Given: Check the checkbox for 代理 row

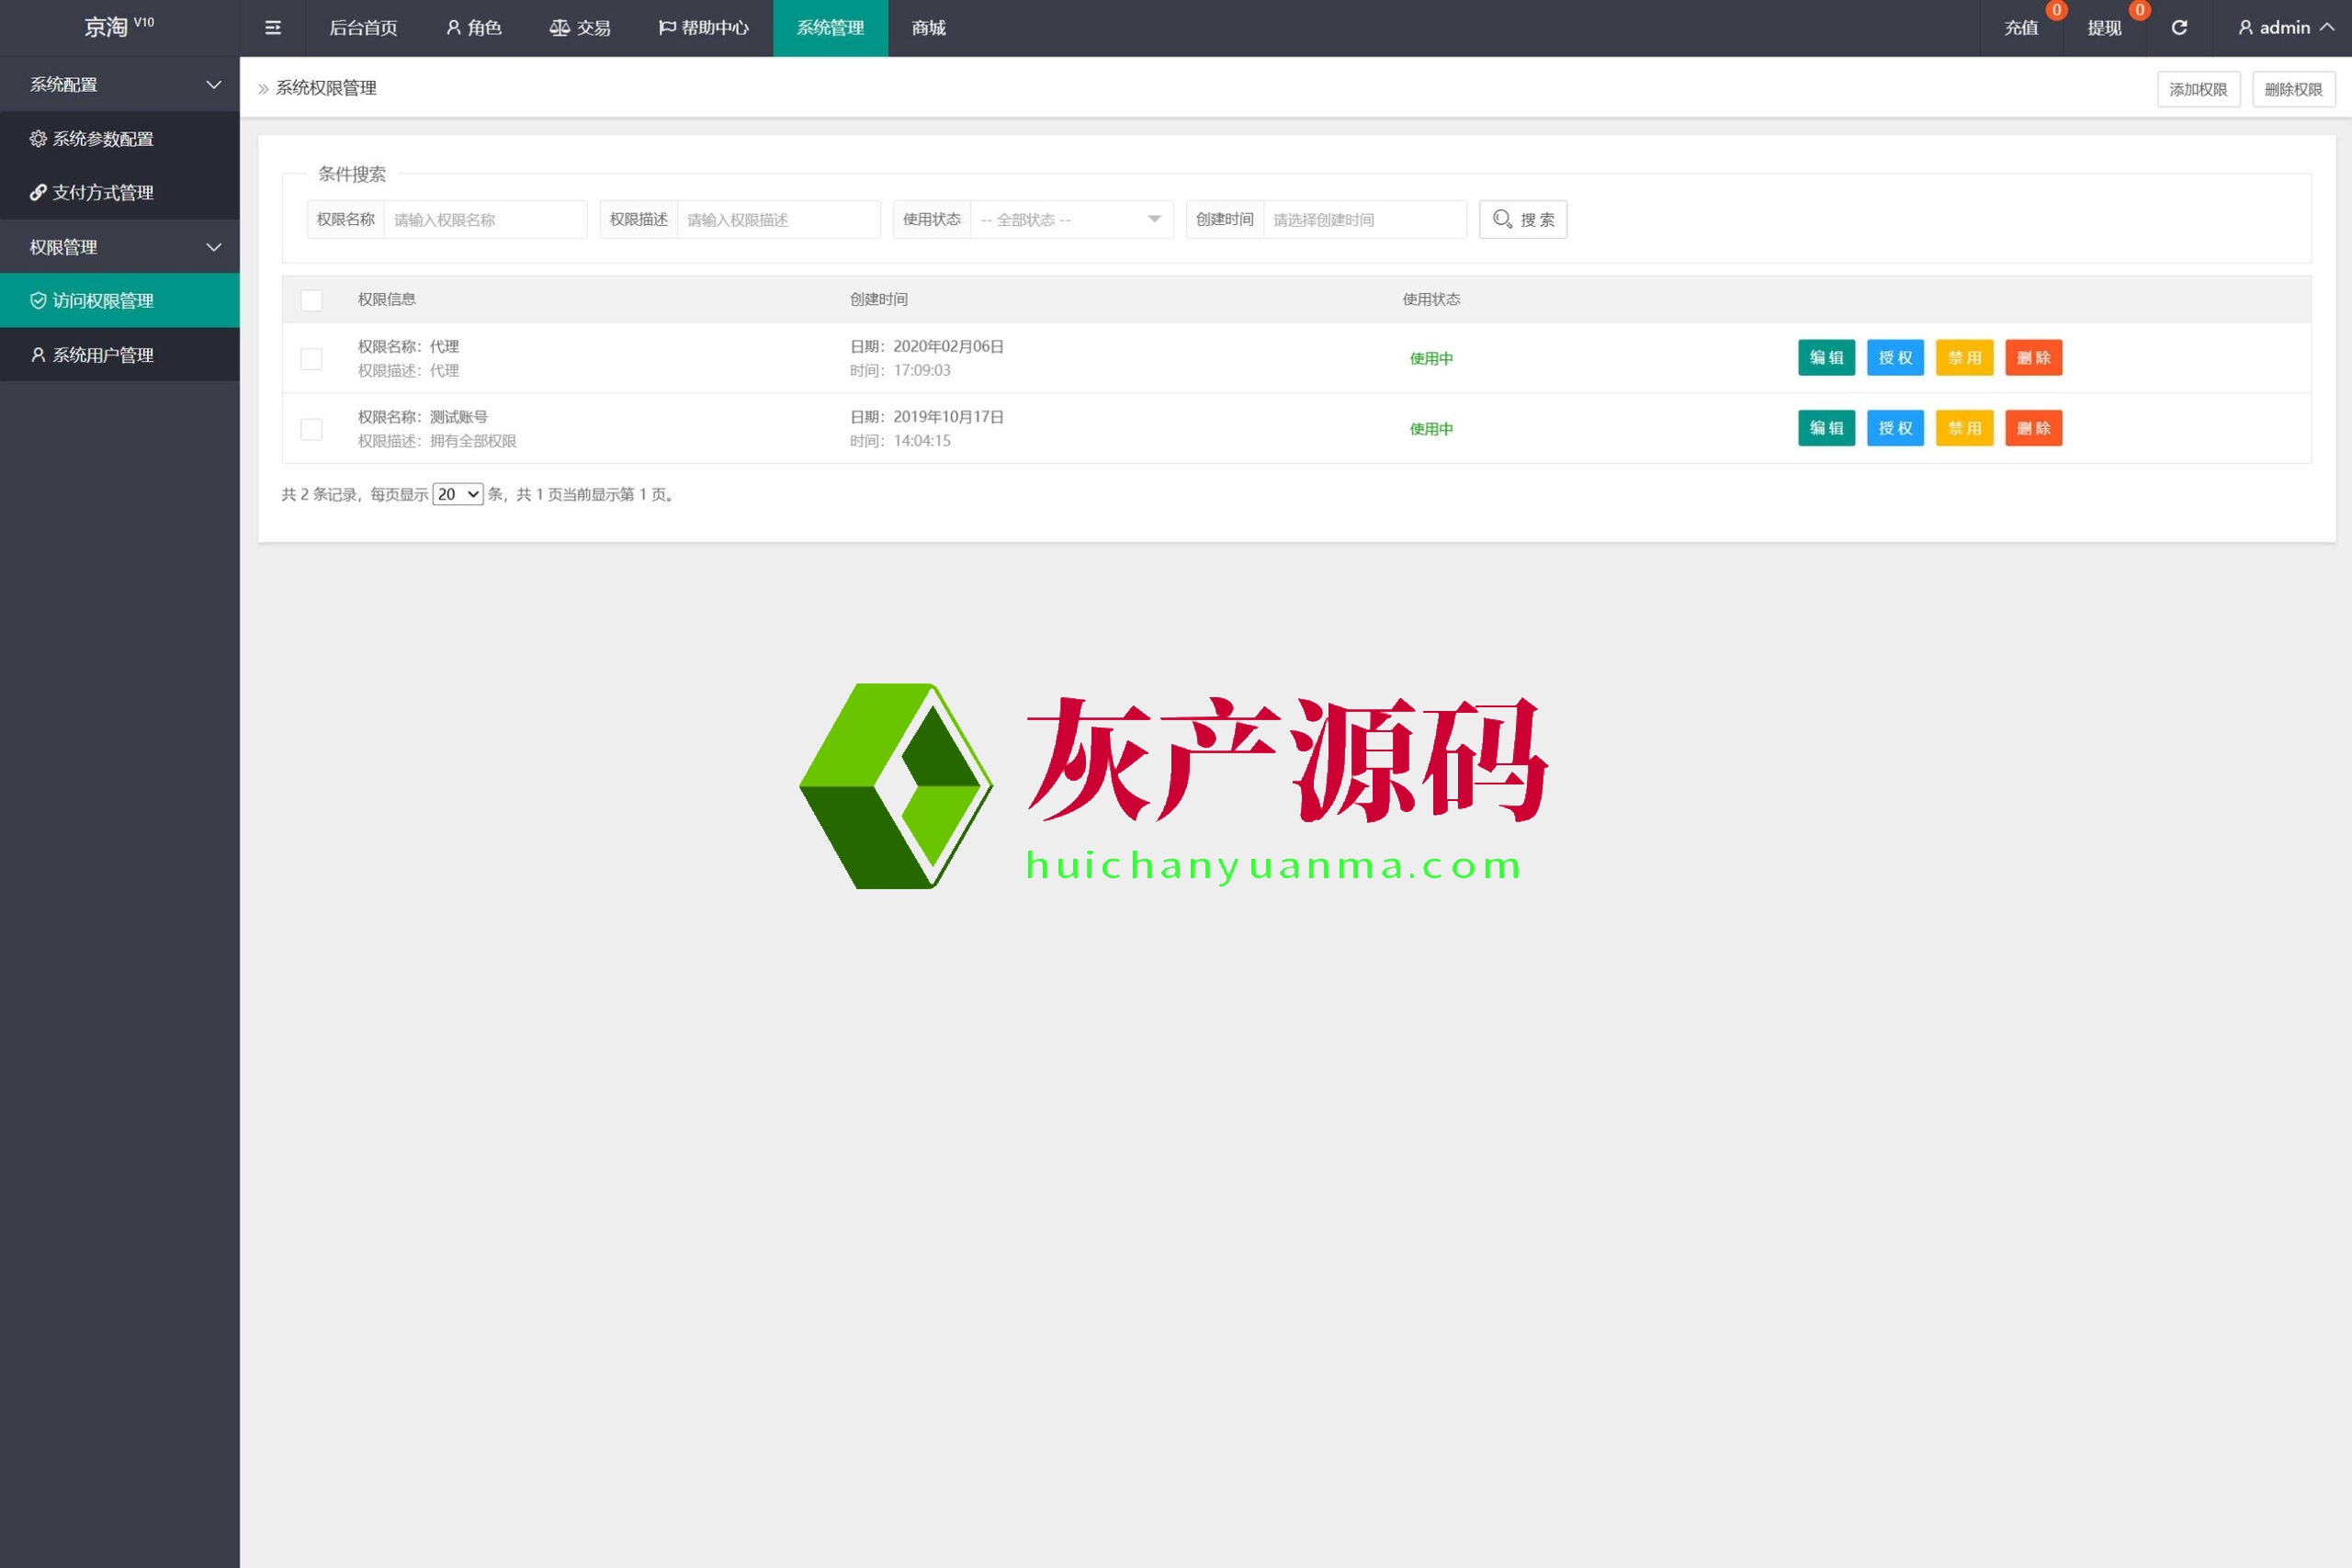Looking at the screenshot, I should coord(311,358).
